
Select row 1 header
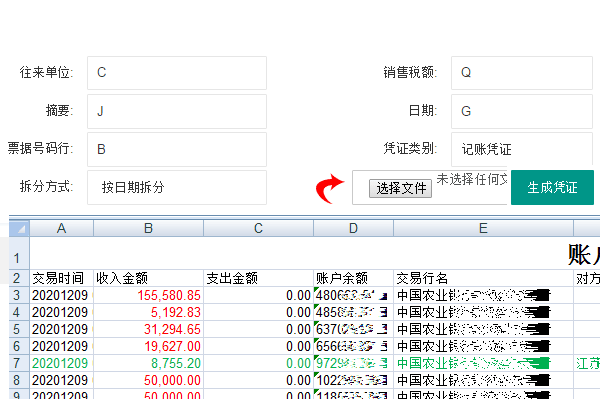(x=19, y=253)
